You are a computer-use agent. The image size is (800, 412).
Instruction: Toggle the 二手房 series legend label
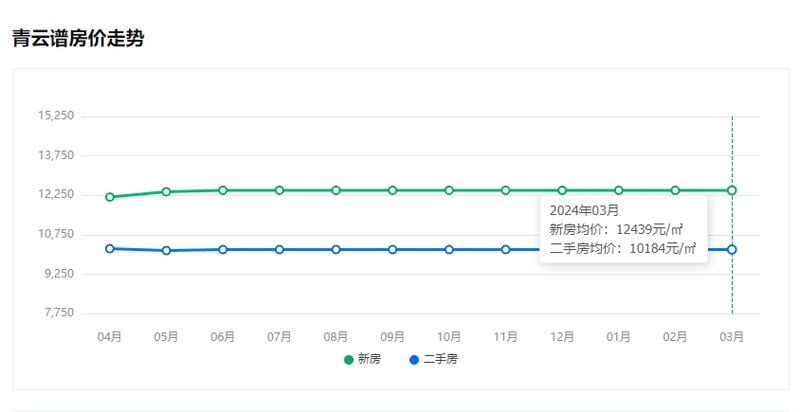pyautogui.click(x=440, y=359)
